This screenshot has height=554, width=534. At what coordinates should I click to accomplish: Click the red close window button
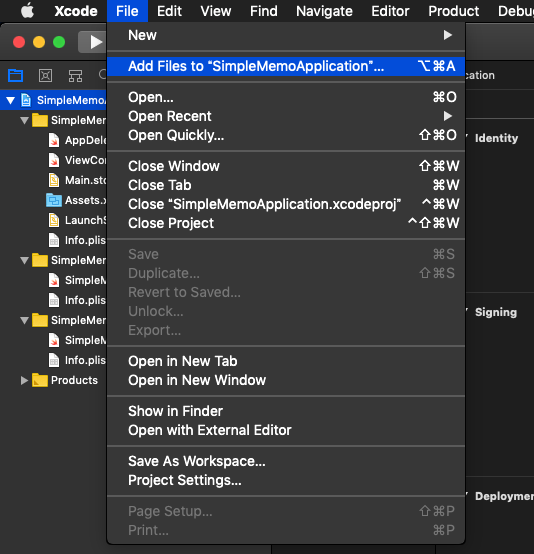19,42
